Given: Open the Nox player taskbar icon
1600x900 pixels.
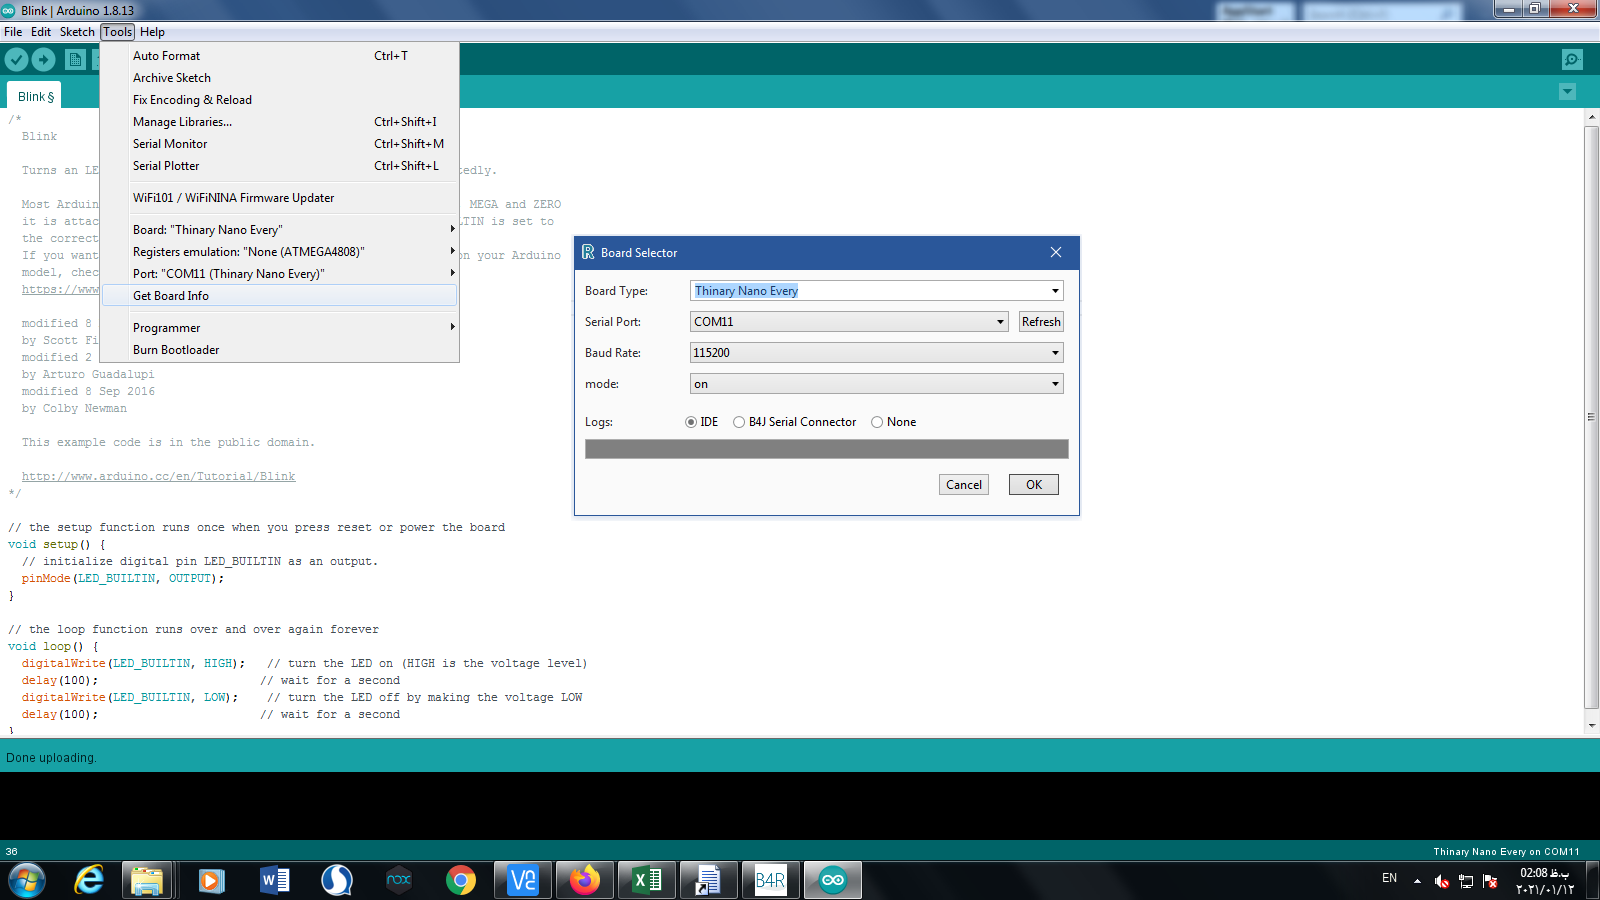Looking at the screenshot, I should click(399, 880).
